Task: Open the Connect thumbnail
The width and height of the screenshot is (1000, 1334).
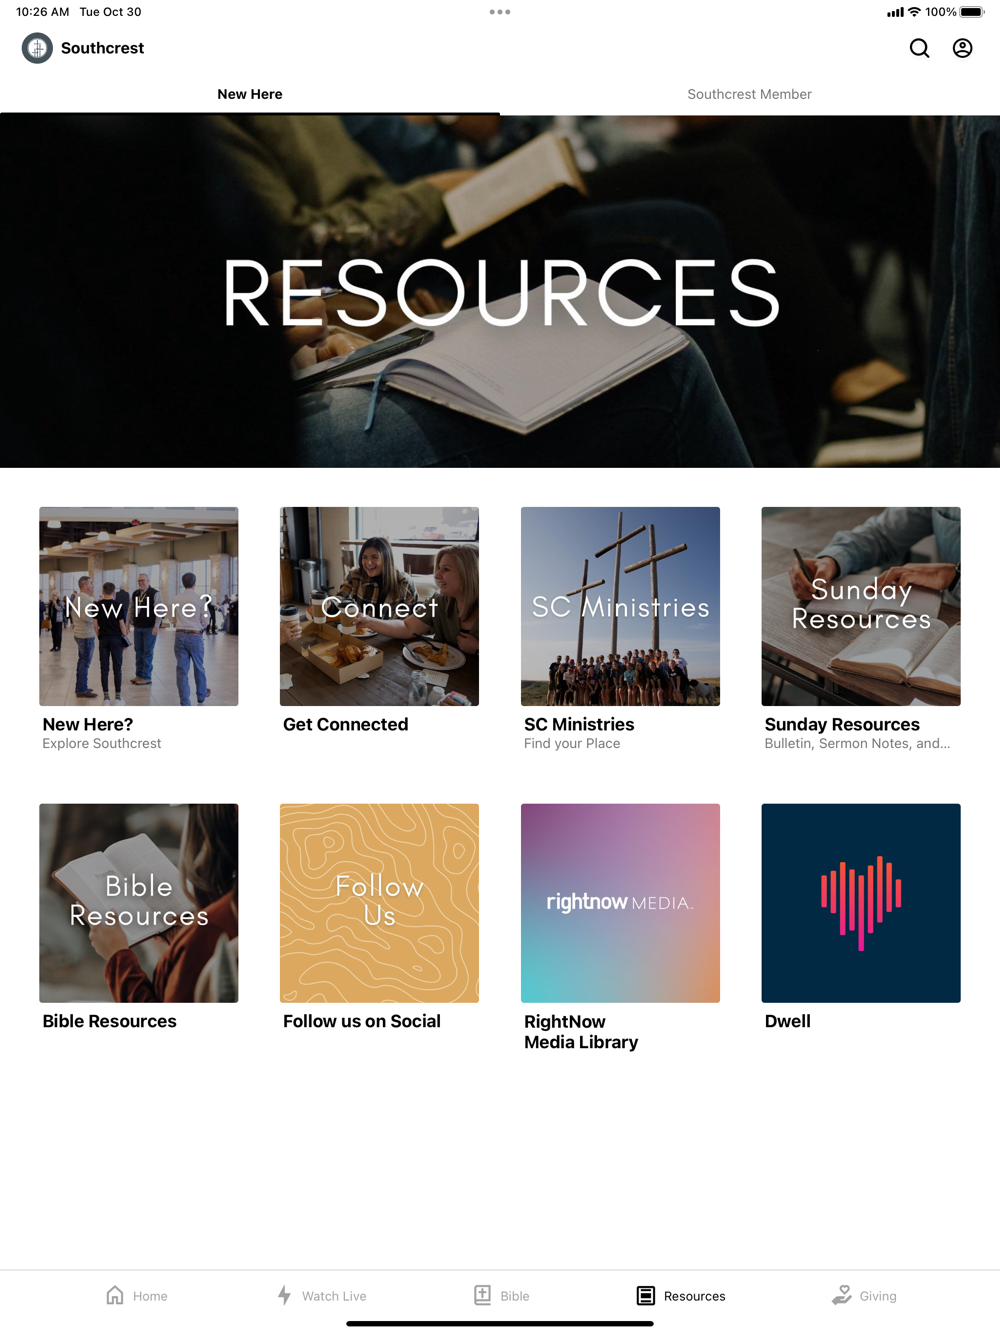Action: click(x=379, y=606)
